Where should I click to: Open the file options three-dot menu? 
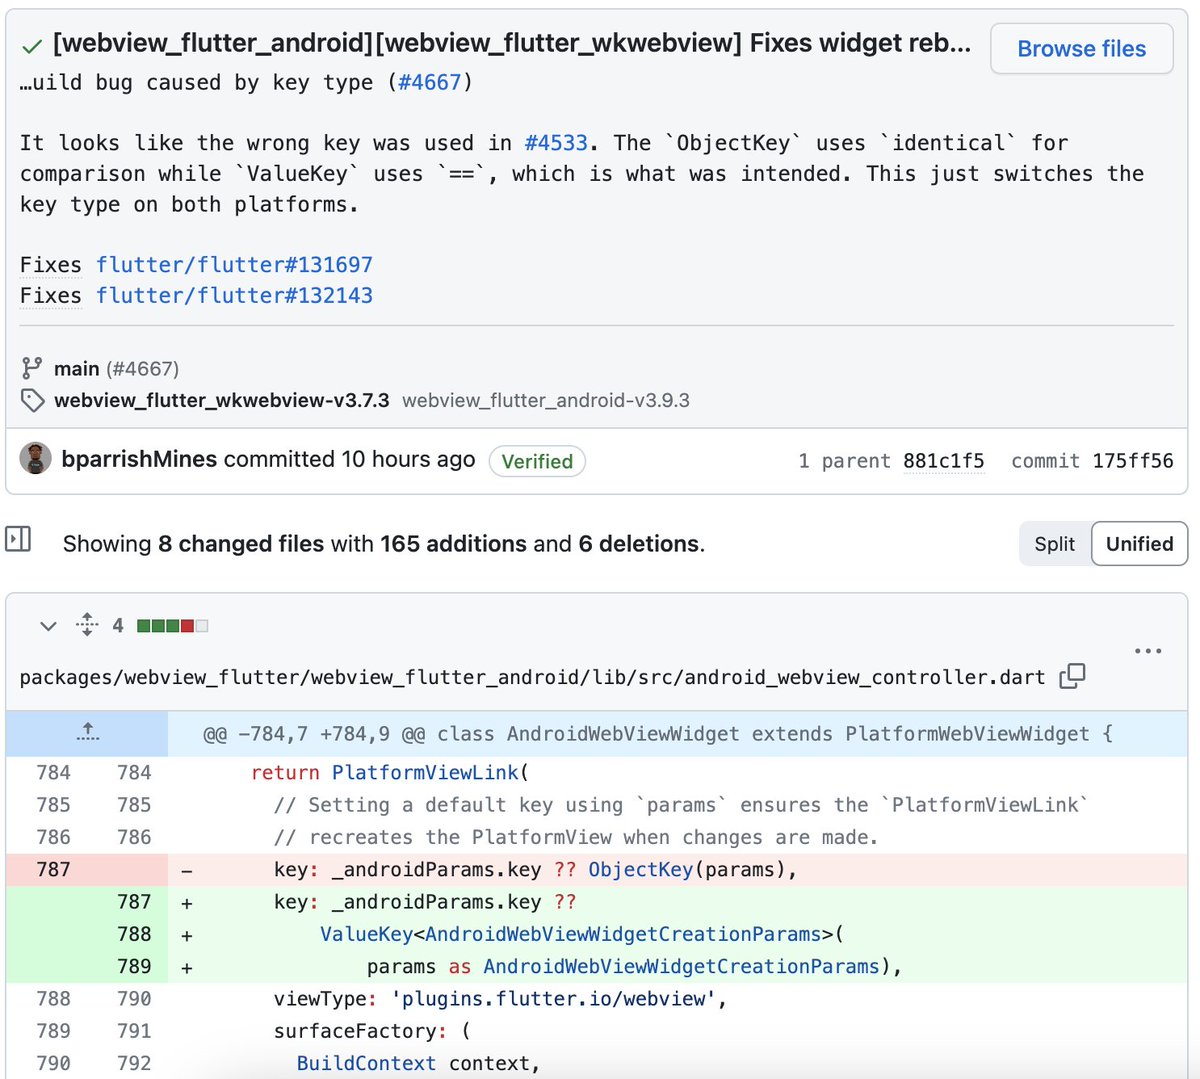(1148, 651)
